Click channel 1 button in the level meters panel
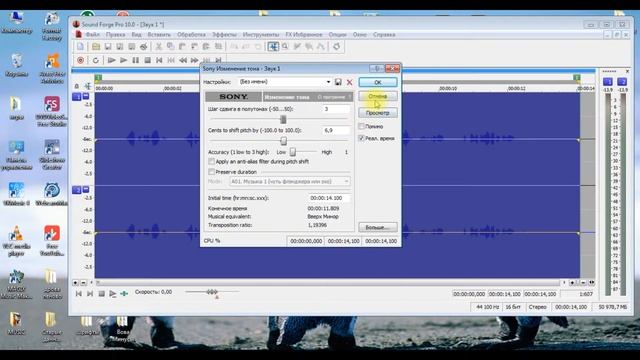This screenshot has width=640, height=360. coord(608,82)
